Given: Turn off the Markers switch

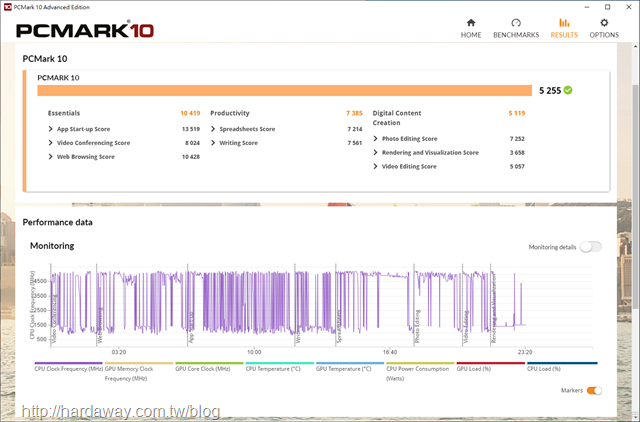Looking at the screenshot, I should (x=594, y=391).
